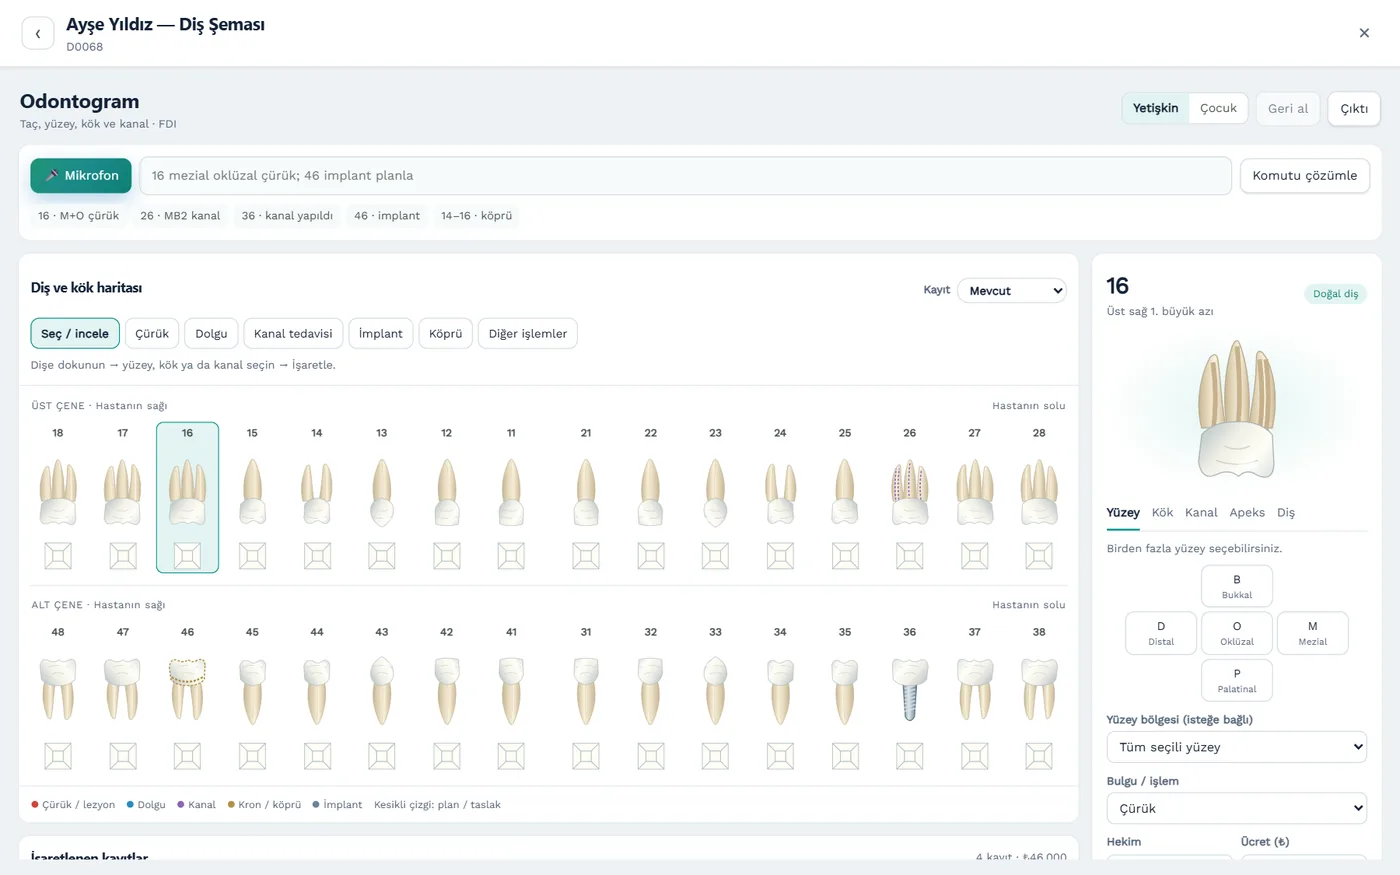Go back with the chevron button
Viewport: 1400px width, 875px height.
[38, 33]
